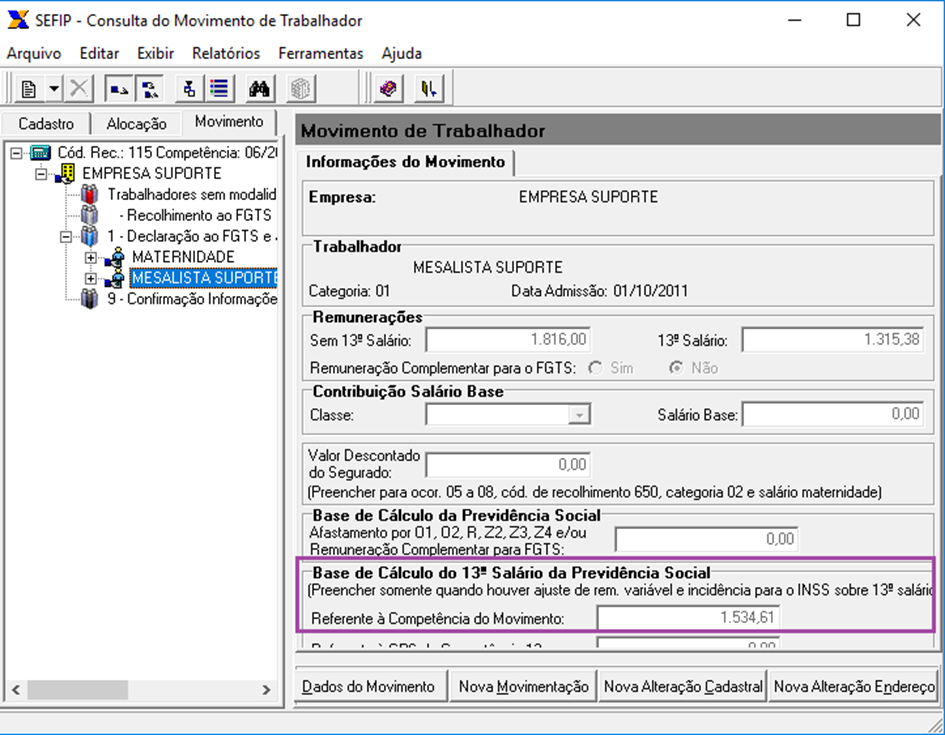
Task: Click the first blue tree-view toolbar toggle
Action: [119, 89]
